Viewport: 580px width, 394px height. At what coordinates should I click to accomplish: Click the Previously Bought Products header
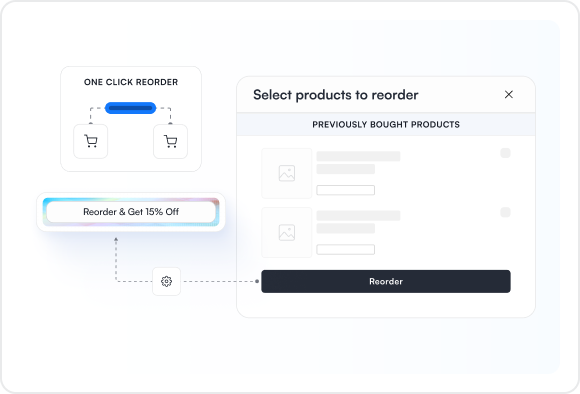386,124
